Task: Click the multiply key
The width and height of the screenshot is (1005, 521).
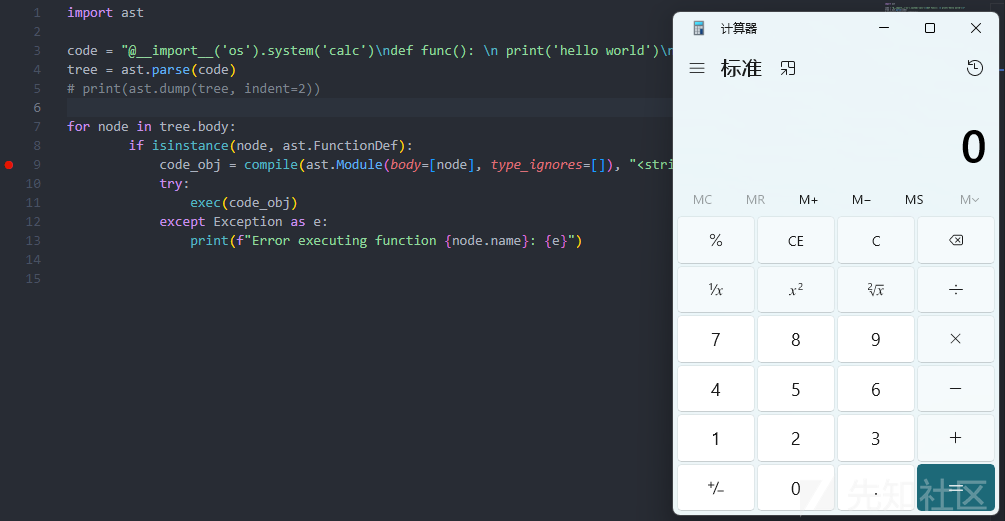Action: (x=956, y=339)
